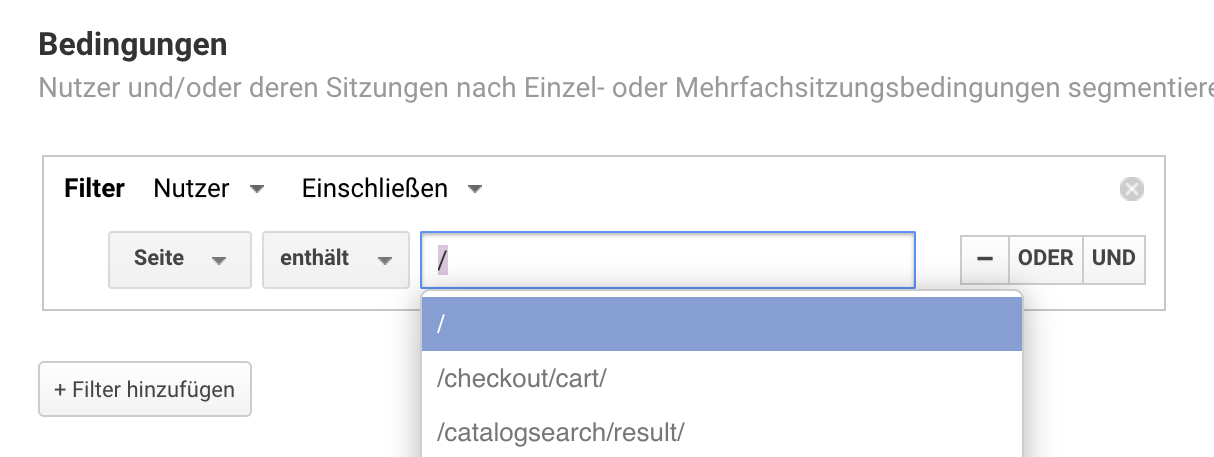This screenshot has height=457, width=1214.
Task: Click the Bedingungen heading
Action: [x=133, y=45]
